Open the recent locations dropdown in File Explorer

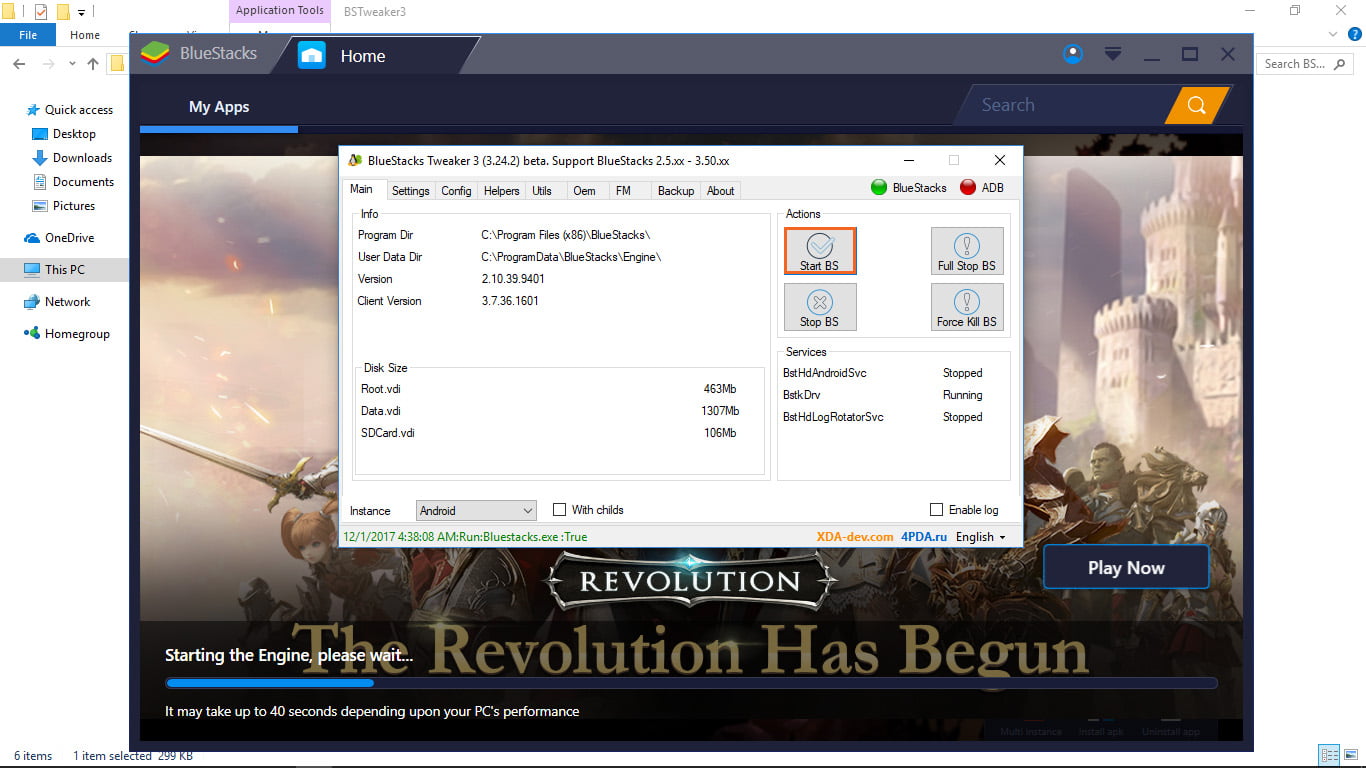[x=72, y=63]
